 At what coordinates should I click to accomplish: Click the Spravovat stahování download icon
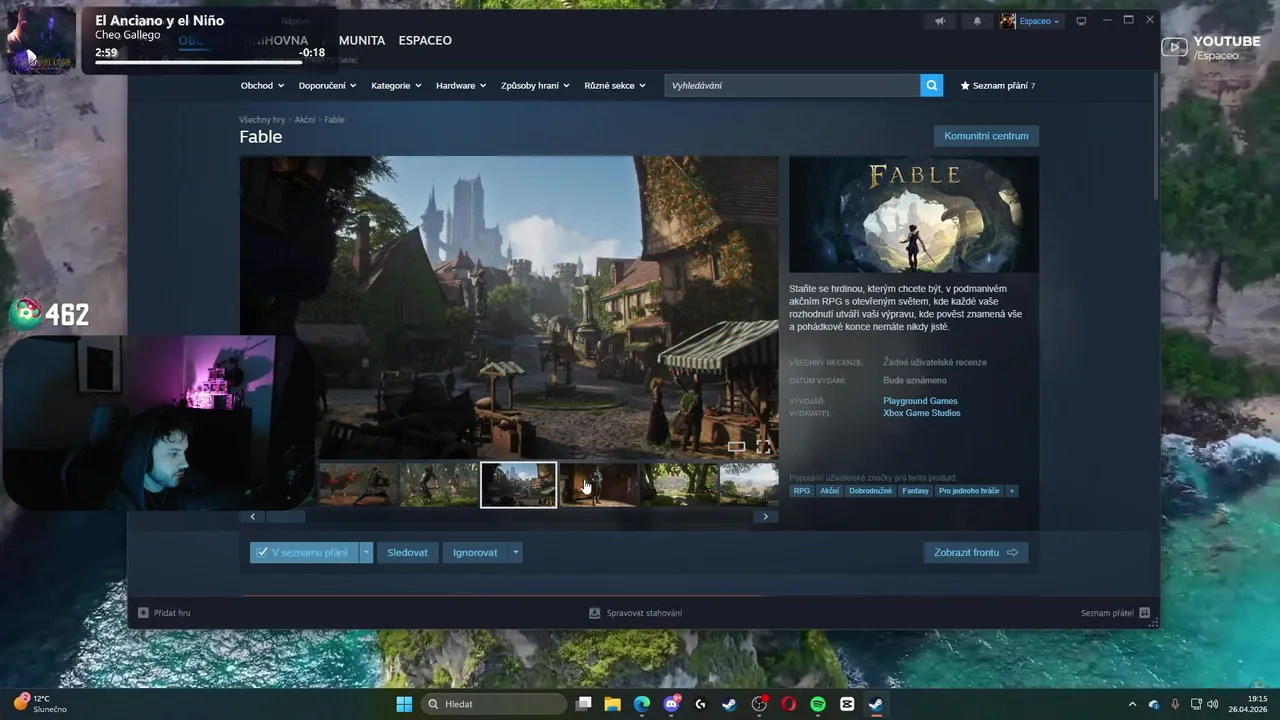(595, 613)
